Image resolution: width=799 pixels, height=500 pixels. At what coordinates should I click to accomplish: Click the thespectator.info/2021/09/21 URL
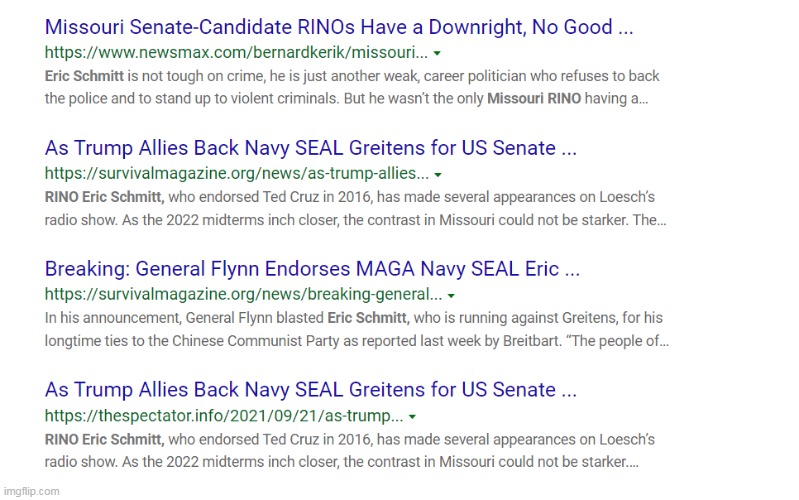(223, 415)
